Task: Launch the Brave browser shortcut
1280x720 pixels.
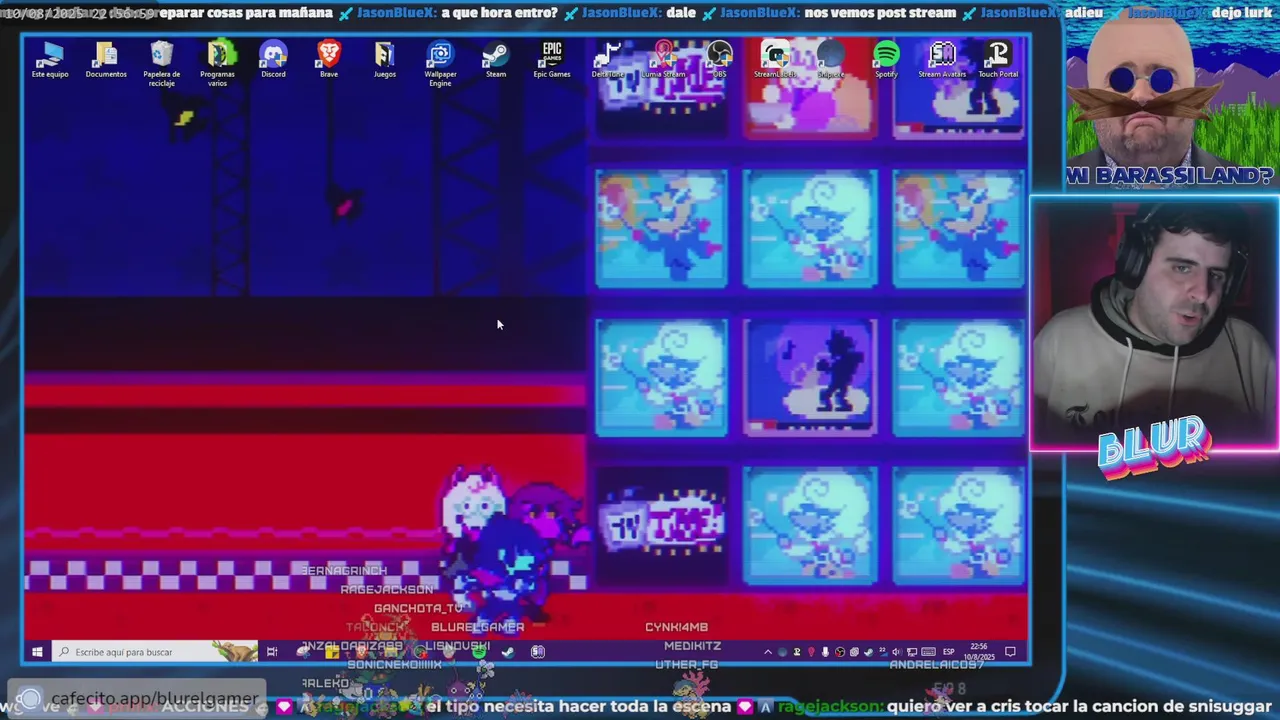Action: (329, 60)
